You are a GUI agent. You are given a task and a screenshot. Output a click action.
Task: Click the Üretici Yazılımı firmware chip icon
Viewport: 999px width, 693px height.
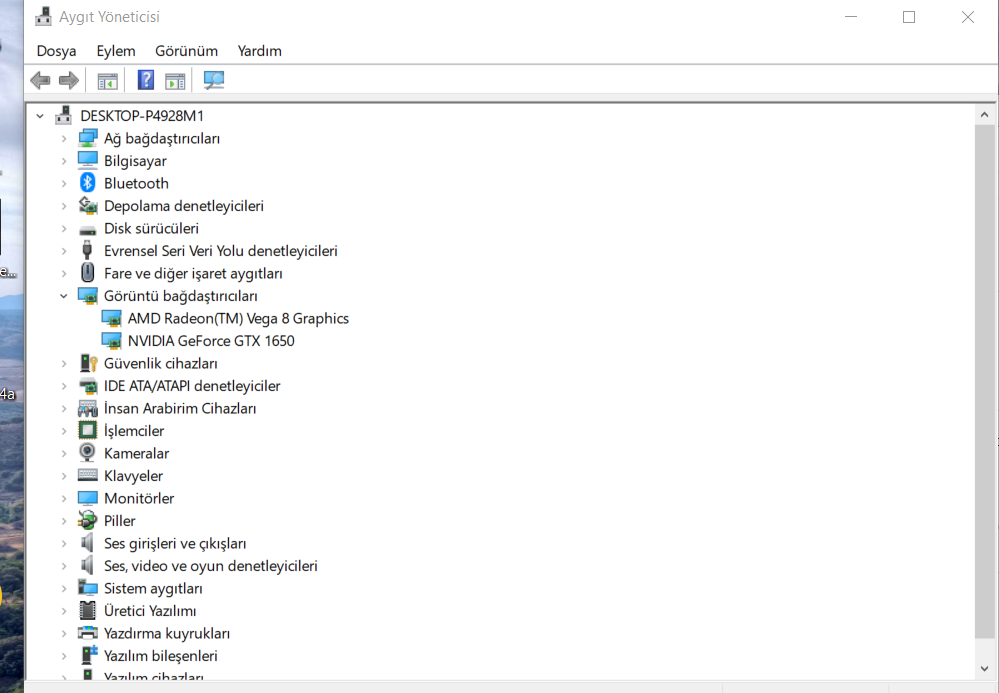point(87,610)
